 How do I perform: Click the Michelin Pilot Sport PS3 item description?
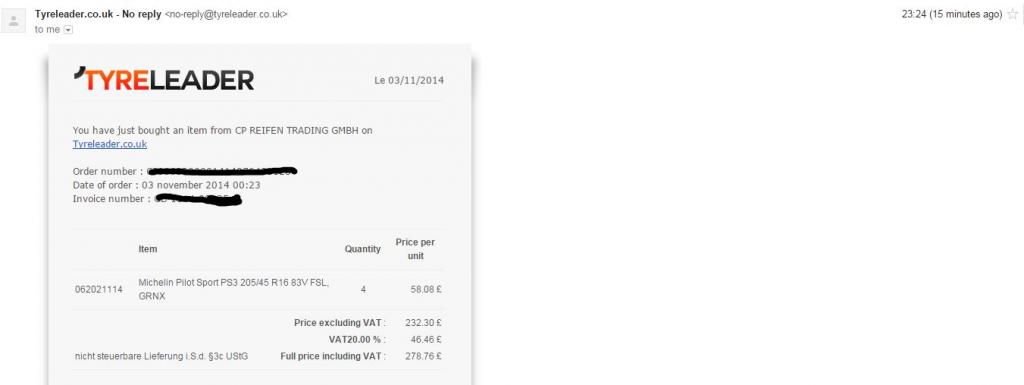(x=234, y=289)
